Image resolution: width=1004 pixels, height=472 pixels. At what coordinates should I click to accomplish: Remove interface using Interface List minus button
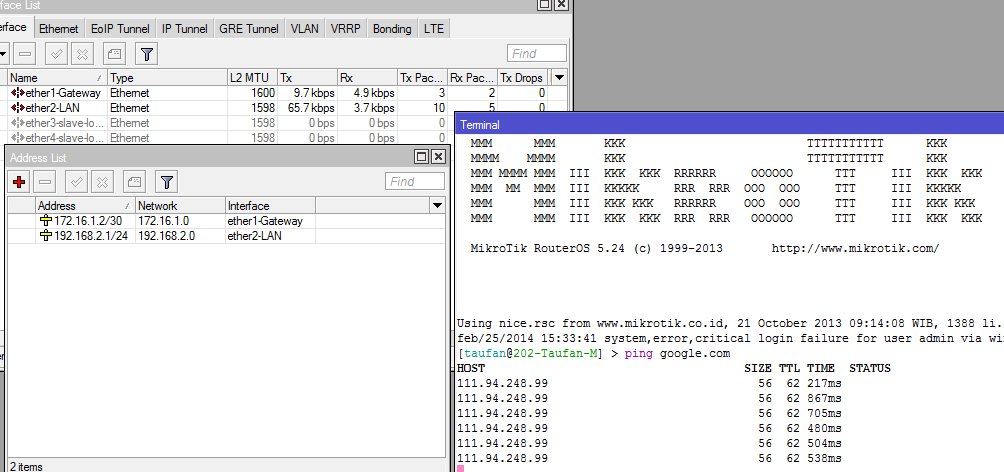[25, 54]
